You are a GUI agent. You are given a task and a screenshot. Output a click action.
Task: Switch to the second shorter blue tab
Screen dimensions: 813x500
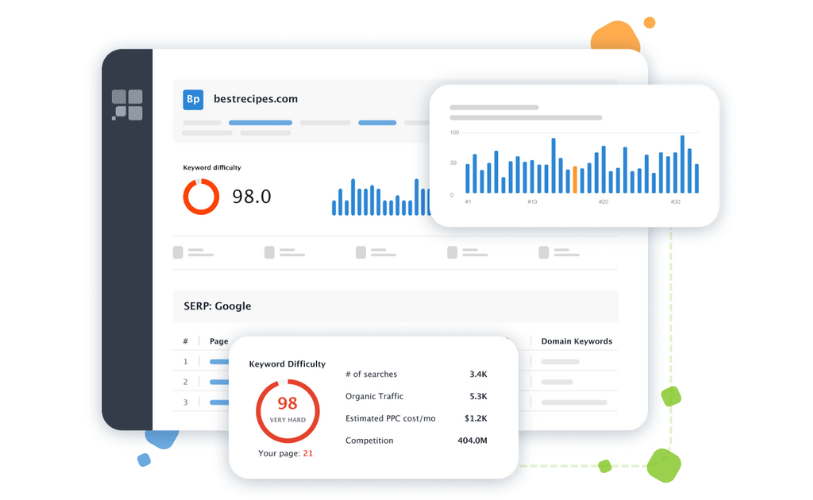[377, 123]
